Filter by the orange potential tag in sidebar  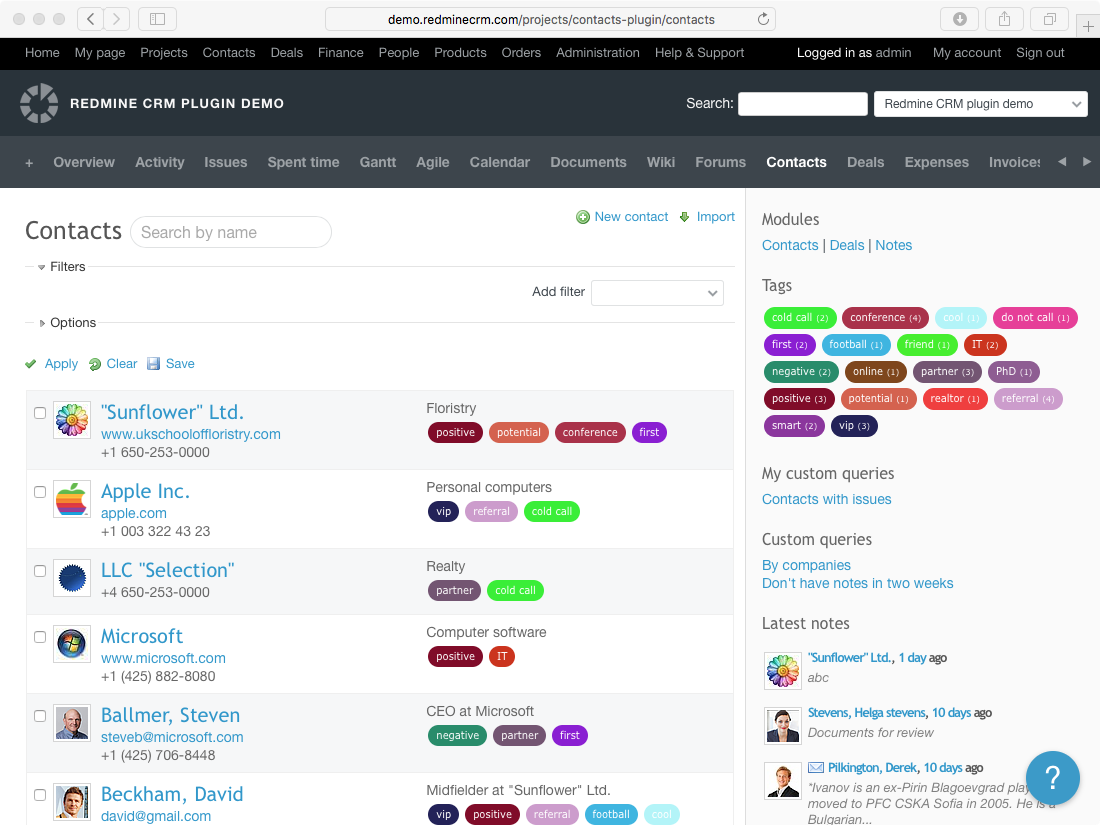point(878,398)
